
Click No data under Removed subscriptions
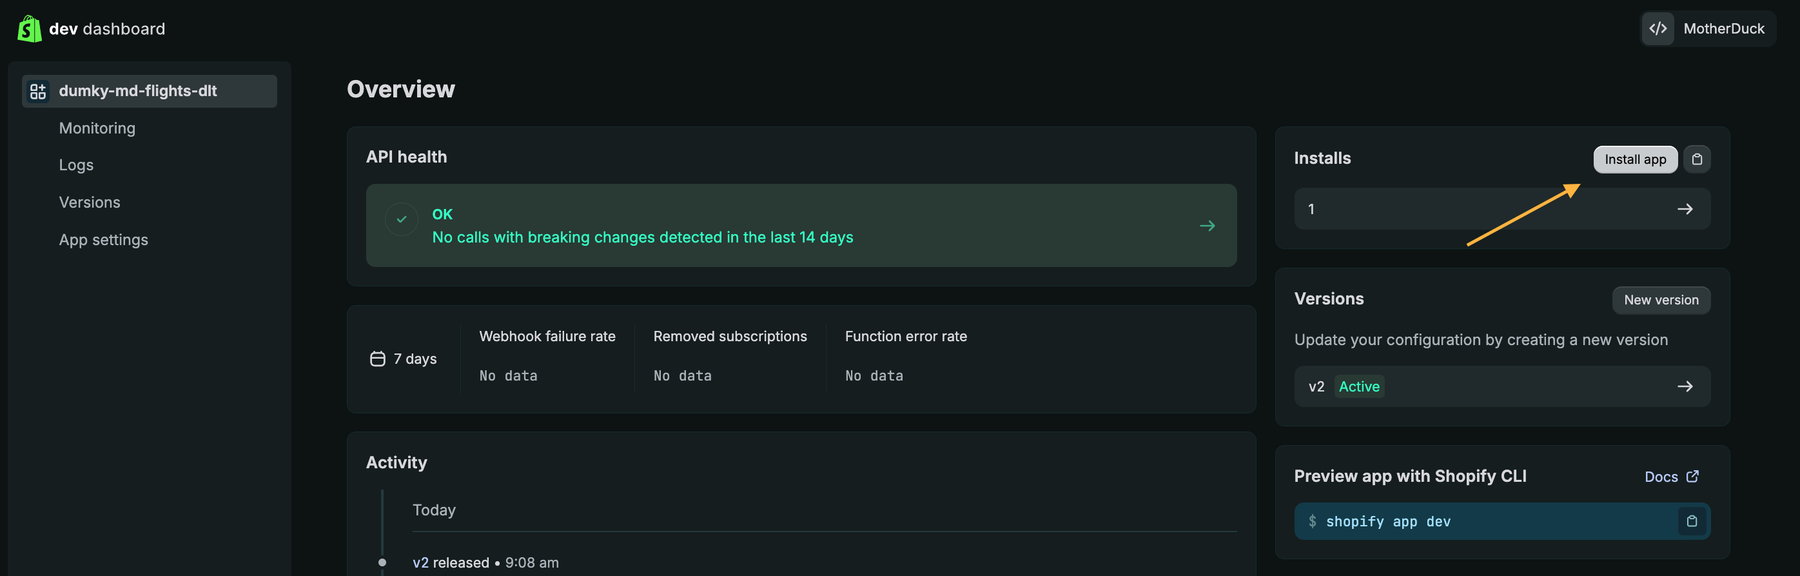683,376
